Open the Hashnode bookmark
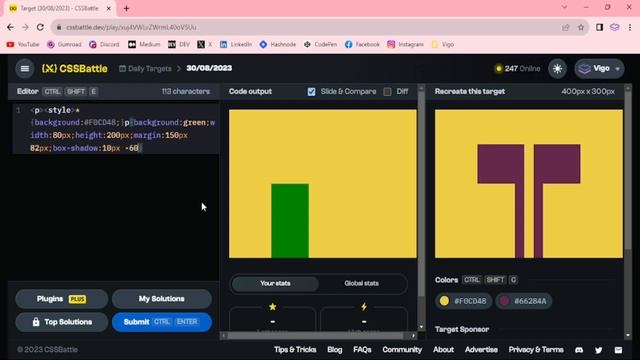Image resolution: width=640 pixels, height=360 pixels. point(278,44)
